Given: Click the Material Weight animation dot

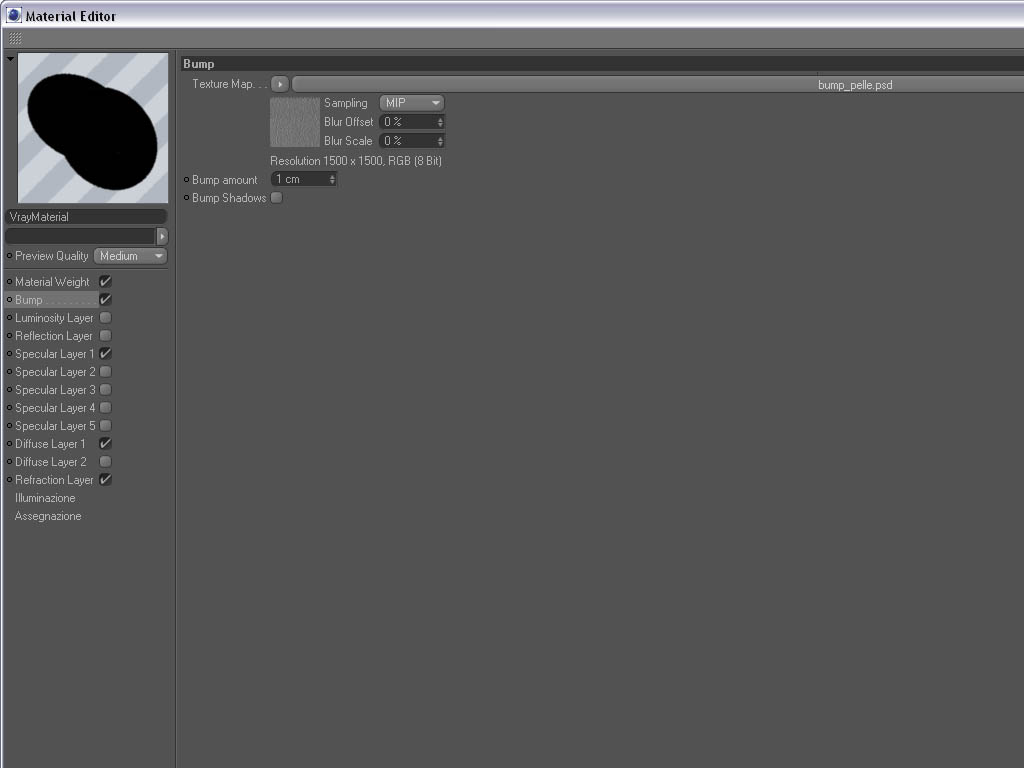Looking at the screenshot, I should pyautogui.click(x=9, y=281).
